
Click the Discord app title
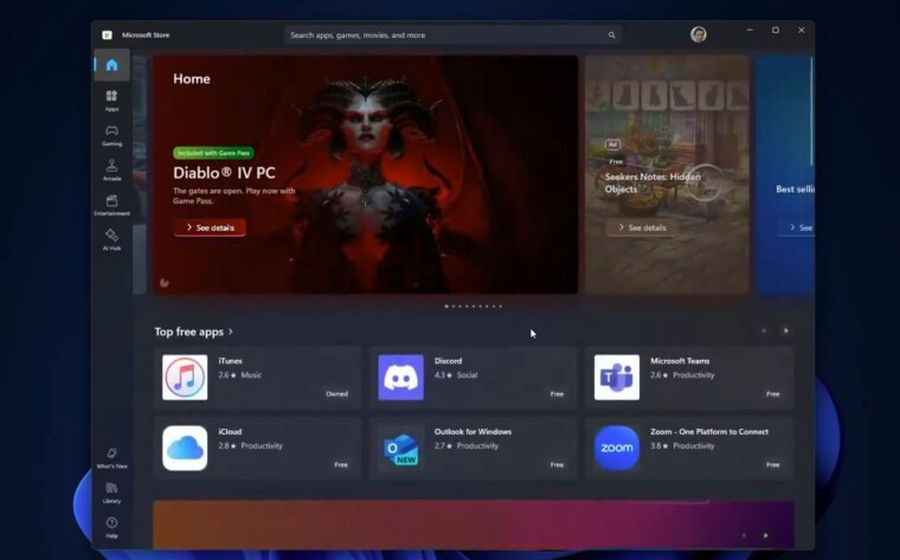[x=448, y=361]
